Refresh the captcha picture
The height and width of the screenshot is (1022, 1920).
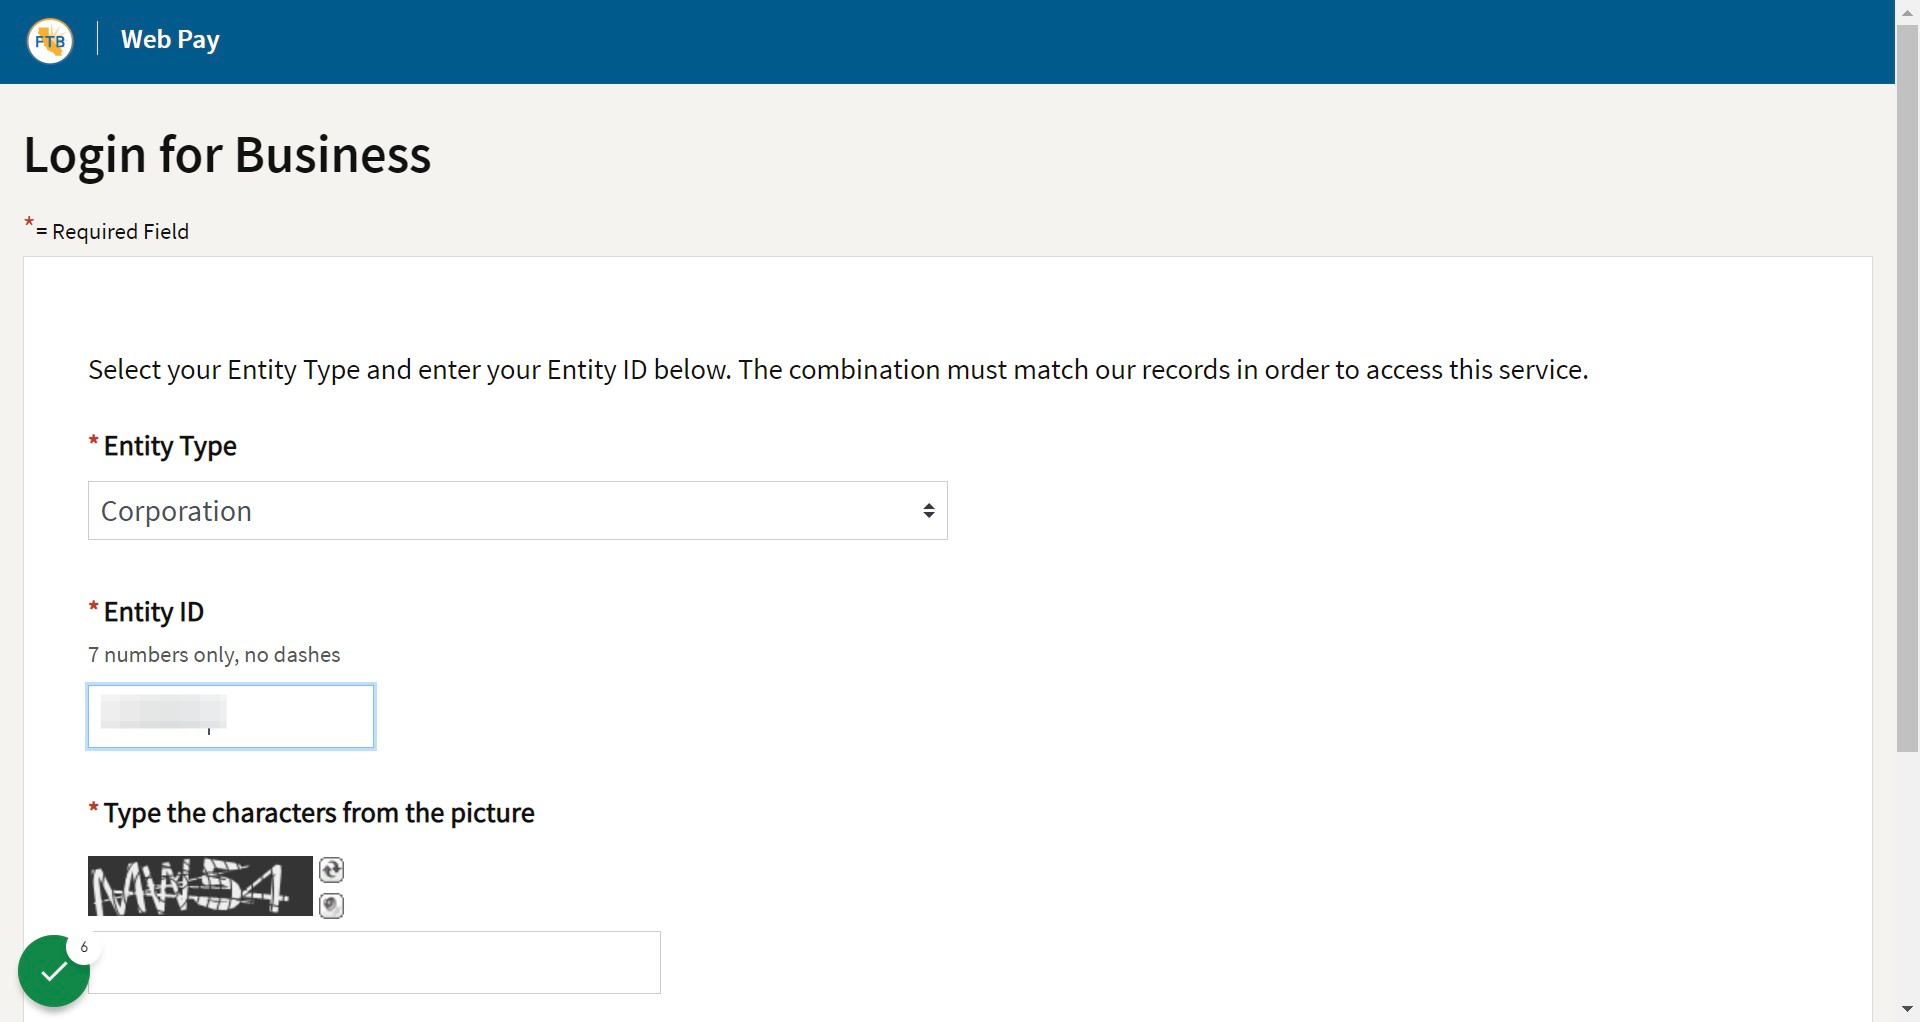pyautogui.click(x=331, y=870)
